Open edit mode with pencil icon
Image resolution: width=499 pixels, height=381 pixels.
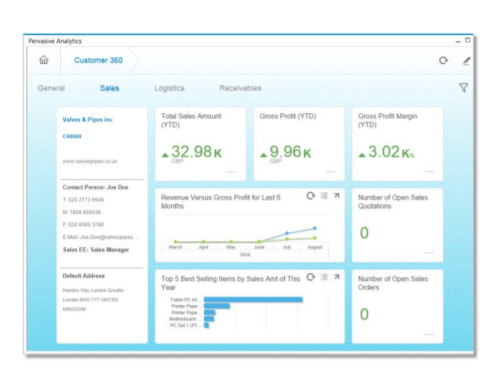(467, 61)
